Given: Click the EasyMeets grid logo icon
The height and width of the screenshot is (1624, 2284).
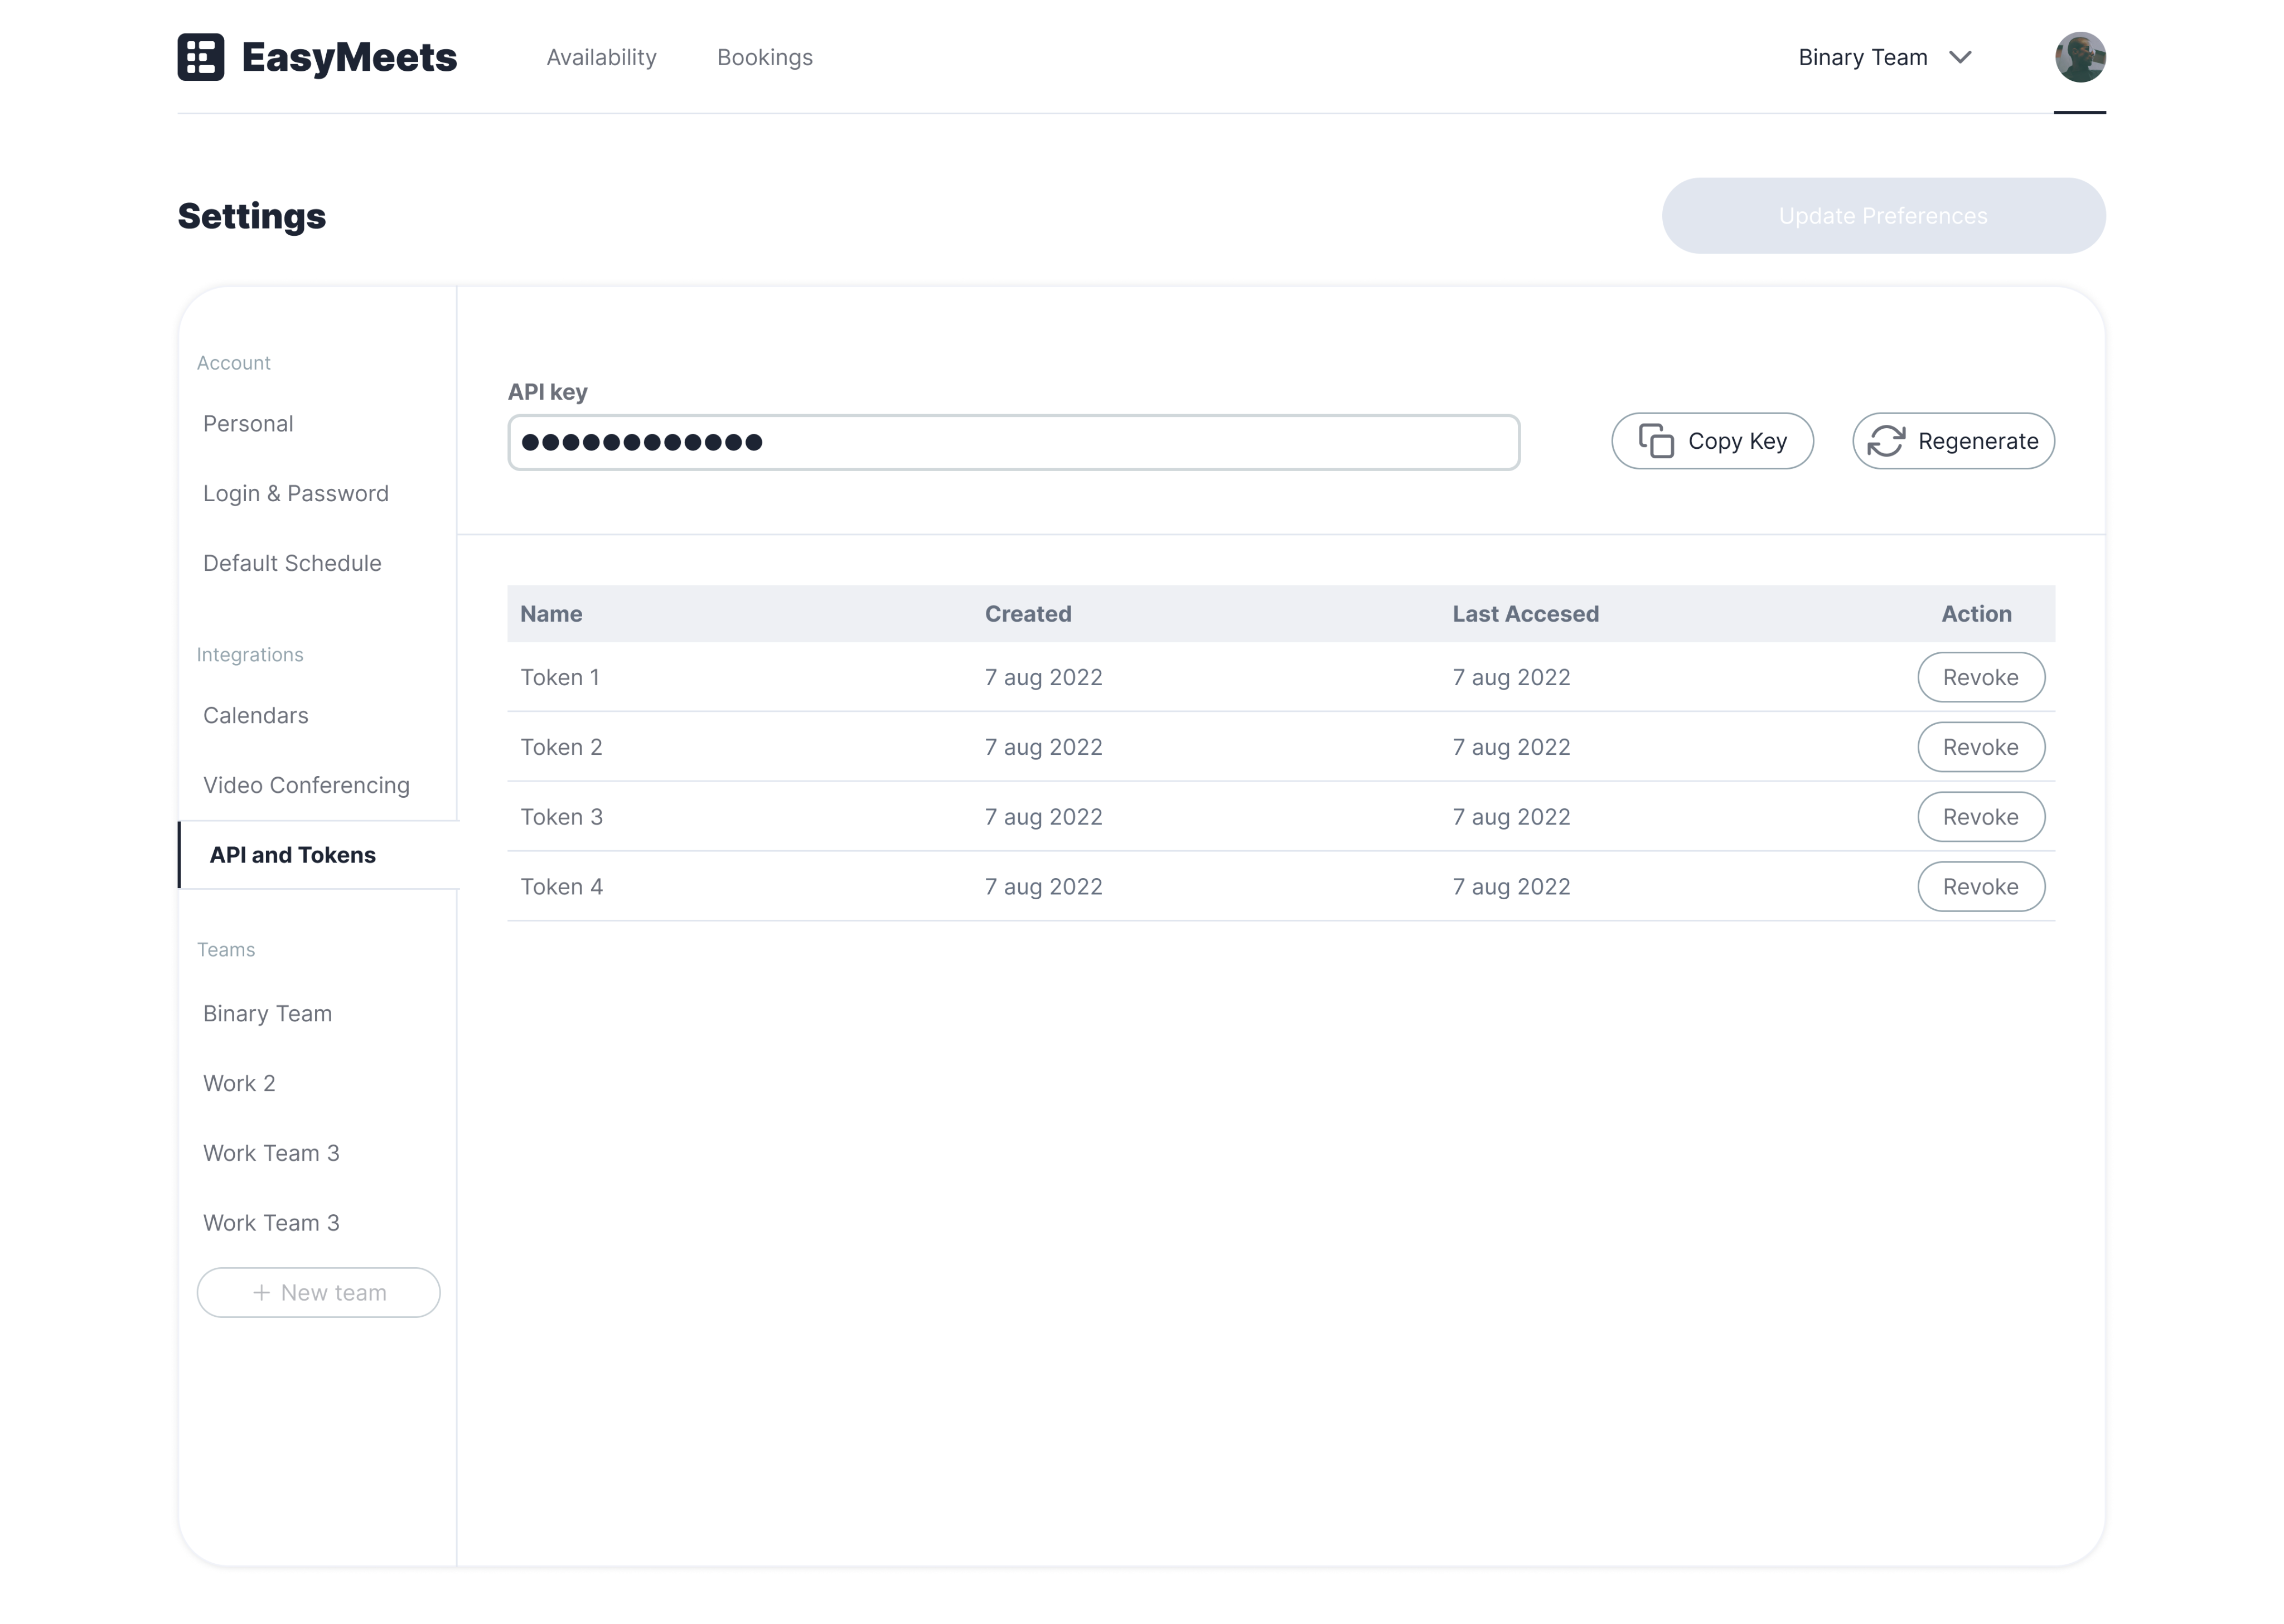Looking at the screenshot, I should [x=200, y=57].
